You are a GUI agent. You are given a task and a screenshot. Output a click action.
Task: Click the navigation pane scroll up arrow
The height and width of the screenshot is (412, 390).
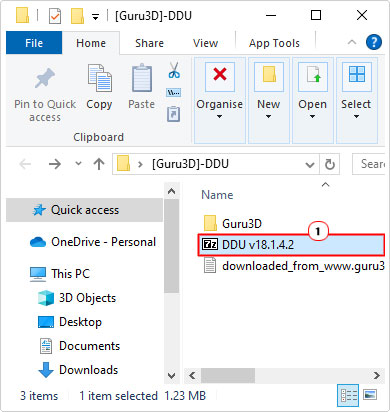pyautogui.click(x=171, y=191)
